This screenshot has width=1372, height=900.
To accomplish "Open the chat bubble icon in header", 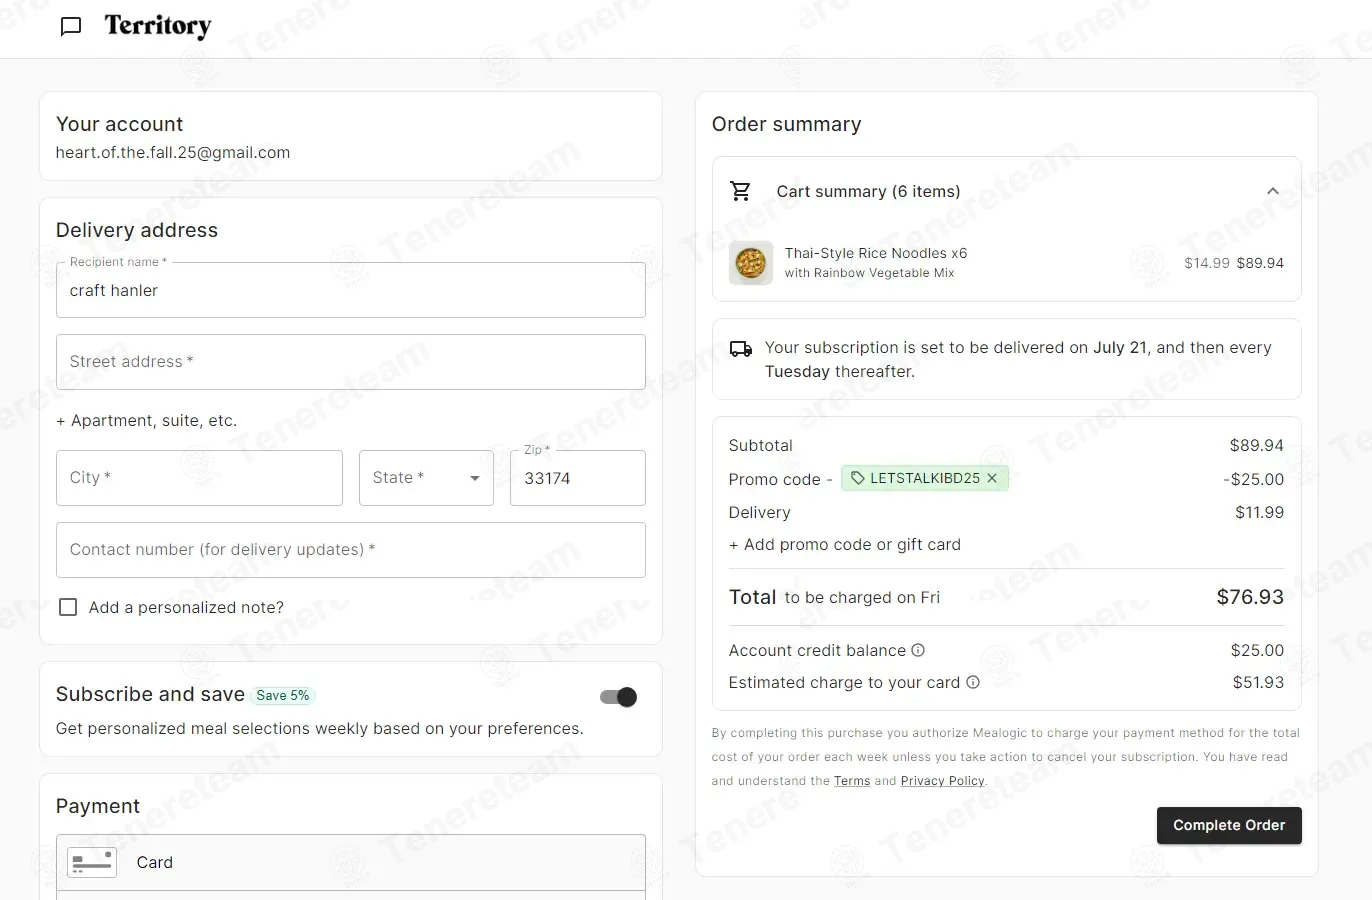I will pyautogui.click(x=71, y=26).
